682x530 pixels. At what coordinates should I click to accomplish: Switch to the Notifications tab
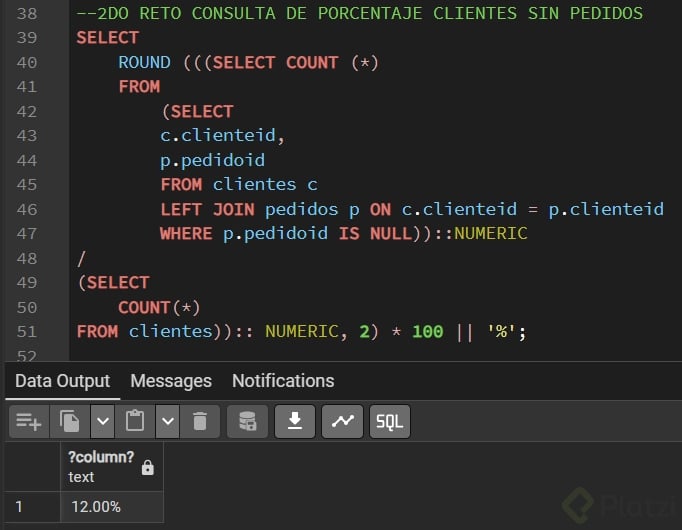[x=283, y=381]
